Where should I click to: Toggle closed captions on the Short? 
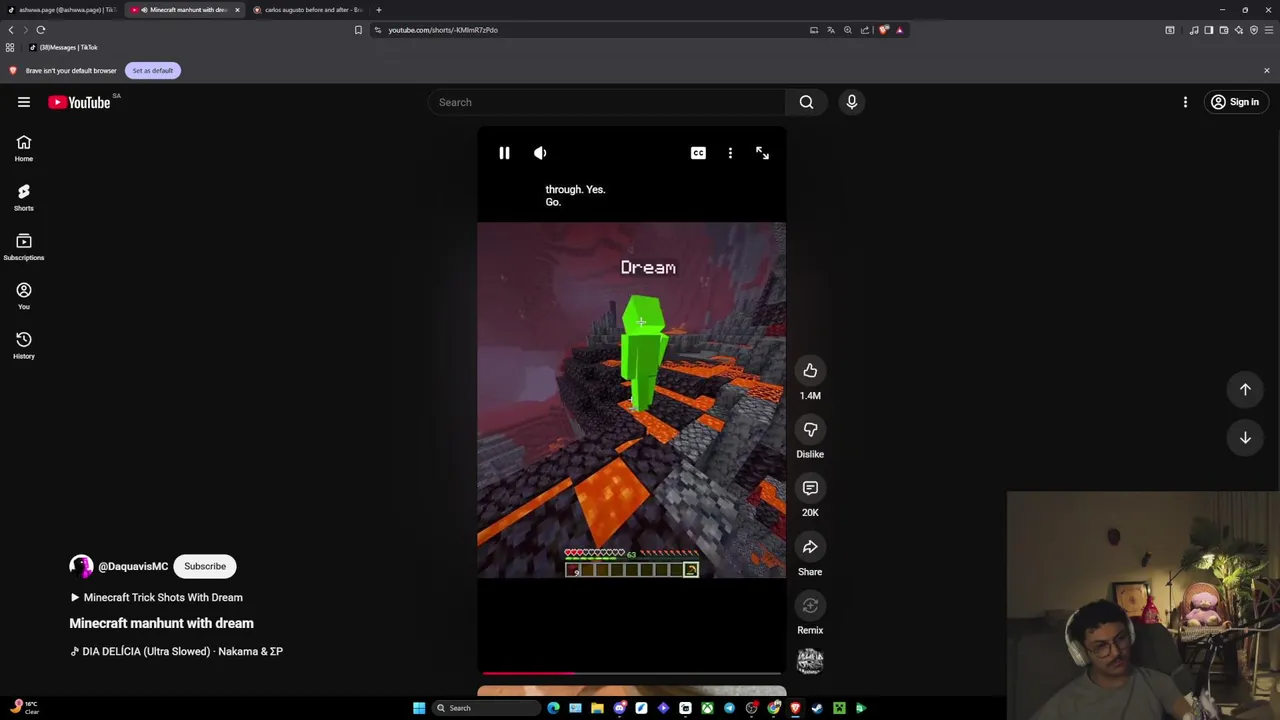pos(698,153)
